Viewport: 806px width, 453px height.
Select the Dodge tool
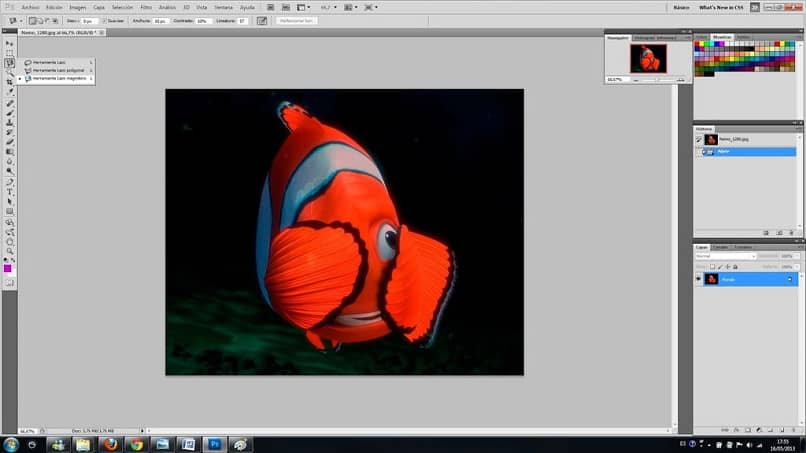pyautogui.click(x=10, y=172)
